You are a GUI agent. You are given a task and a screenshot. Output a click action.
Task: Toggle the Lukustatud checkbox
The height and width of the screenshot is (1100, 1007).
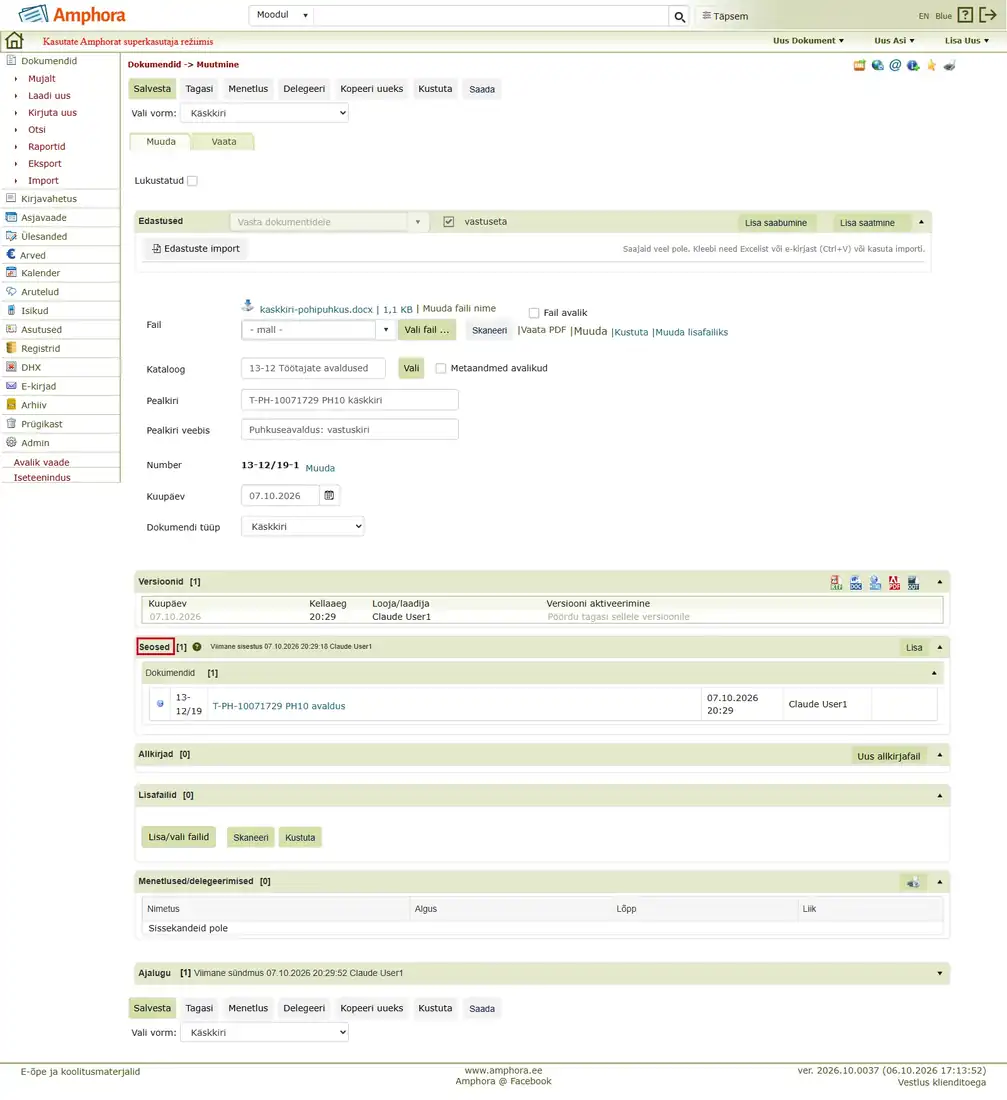click(192, 181)
